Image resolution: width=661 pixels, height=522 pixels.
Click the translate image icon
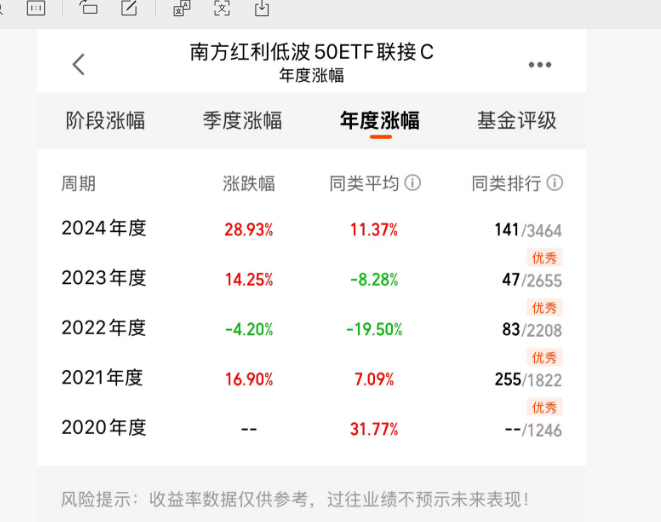click(182, 8)
